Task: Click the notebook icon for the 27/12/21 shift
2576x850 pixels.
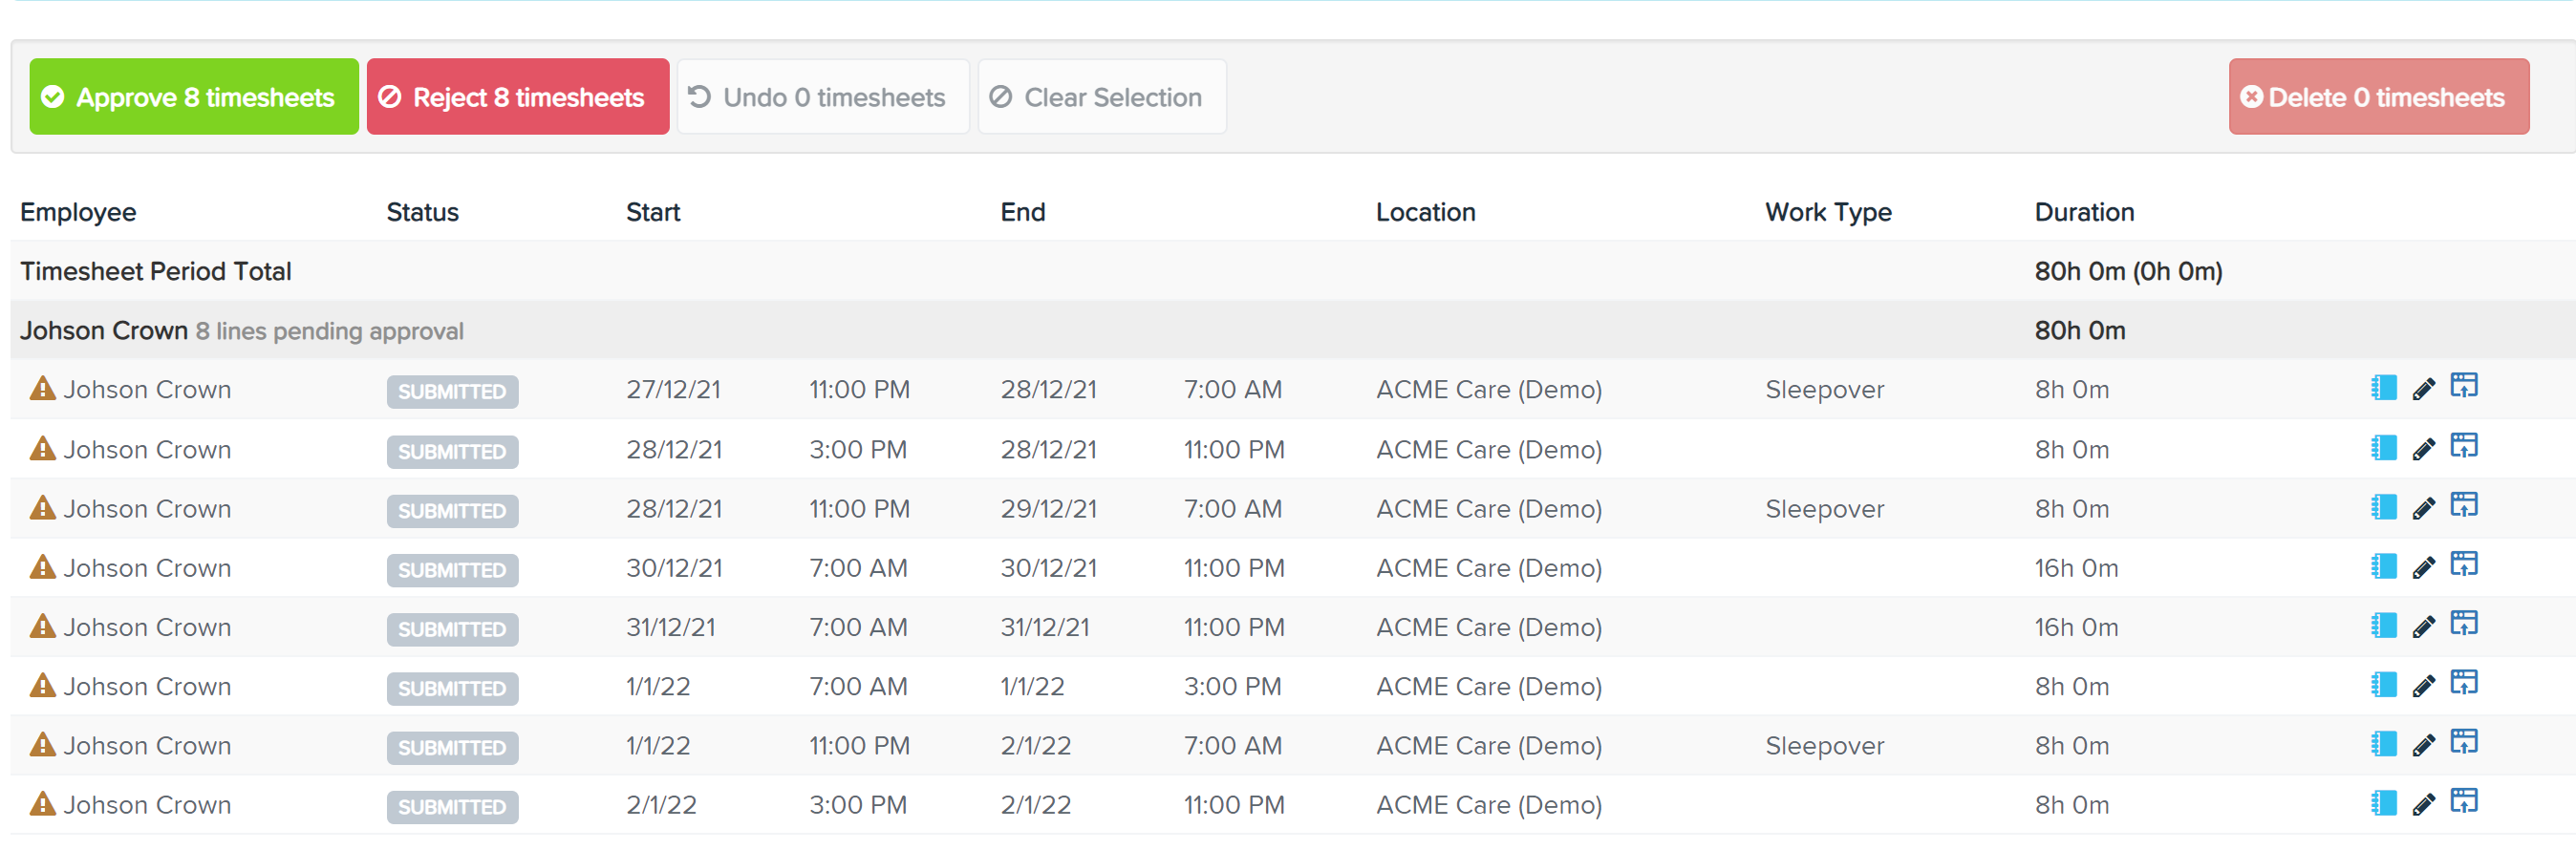Action: [x=2384, y=388]
